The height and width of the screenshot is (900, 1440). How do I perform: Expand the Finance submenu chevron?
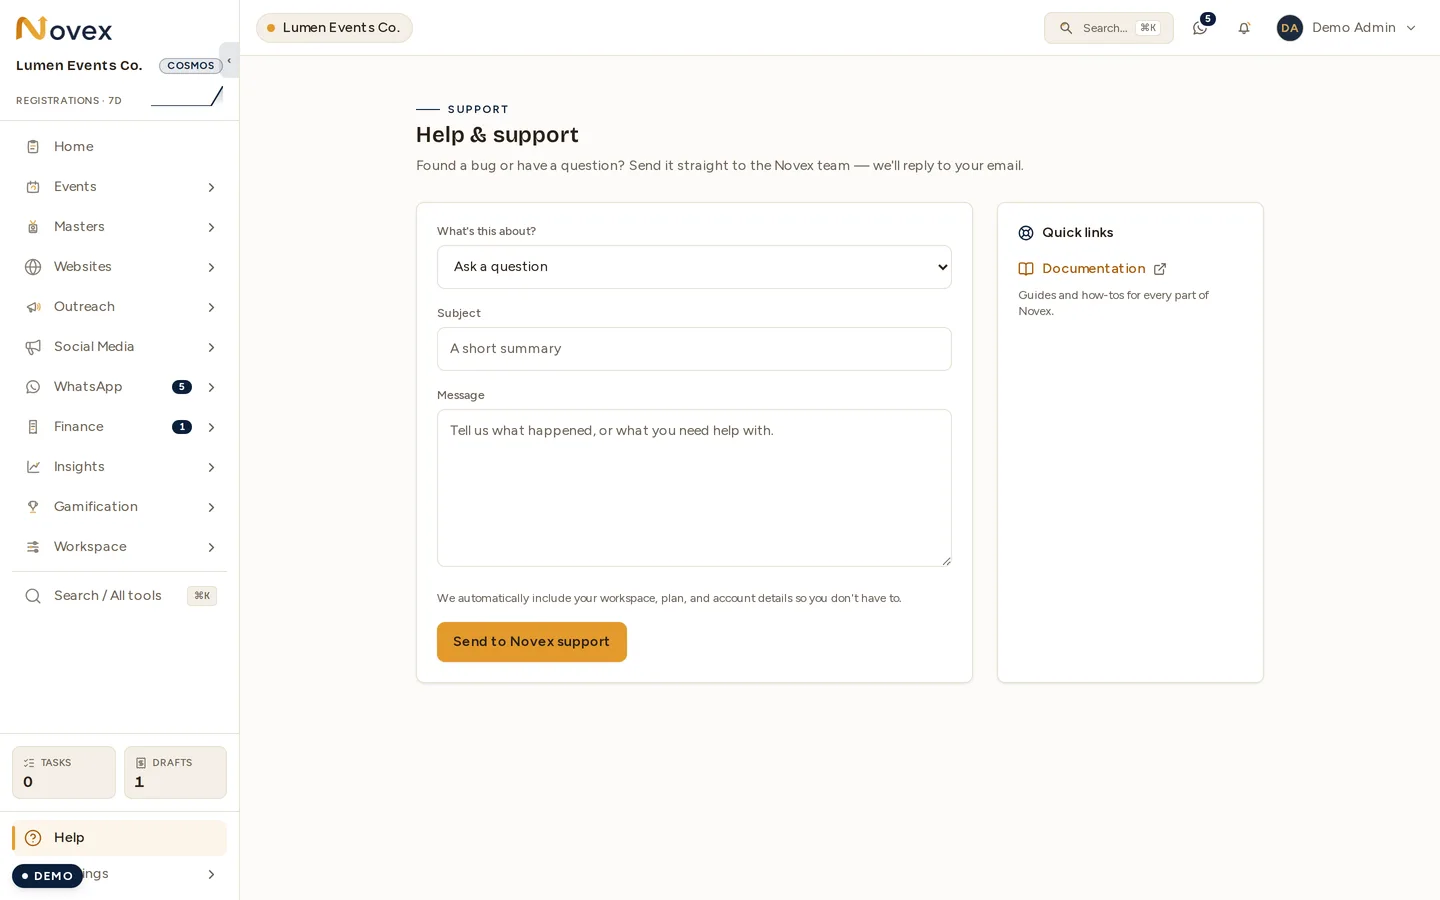211,427
